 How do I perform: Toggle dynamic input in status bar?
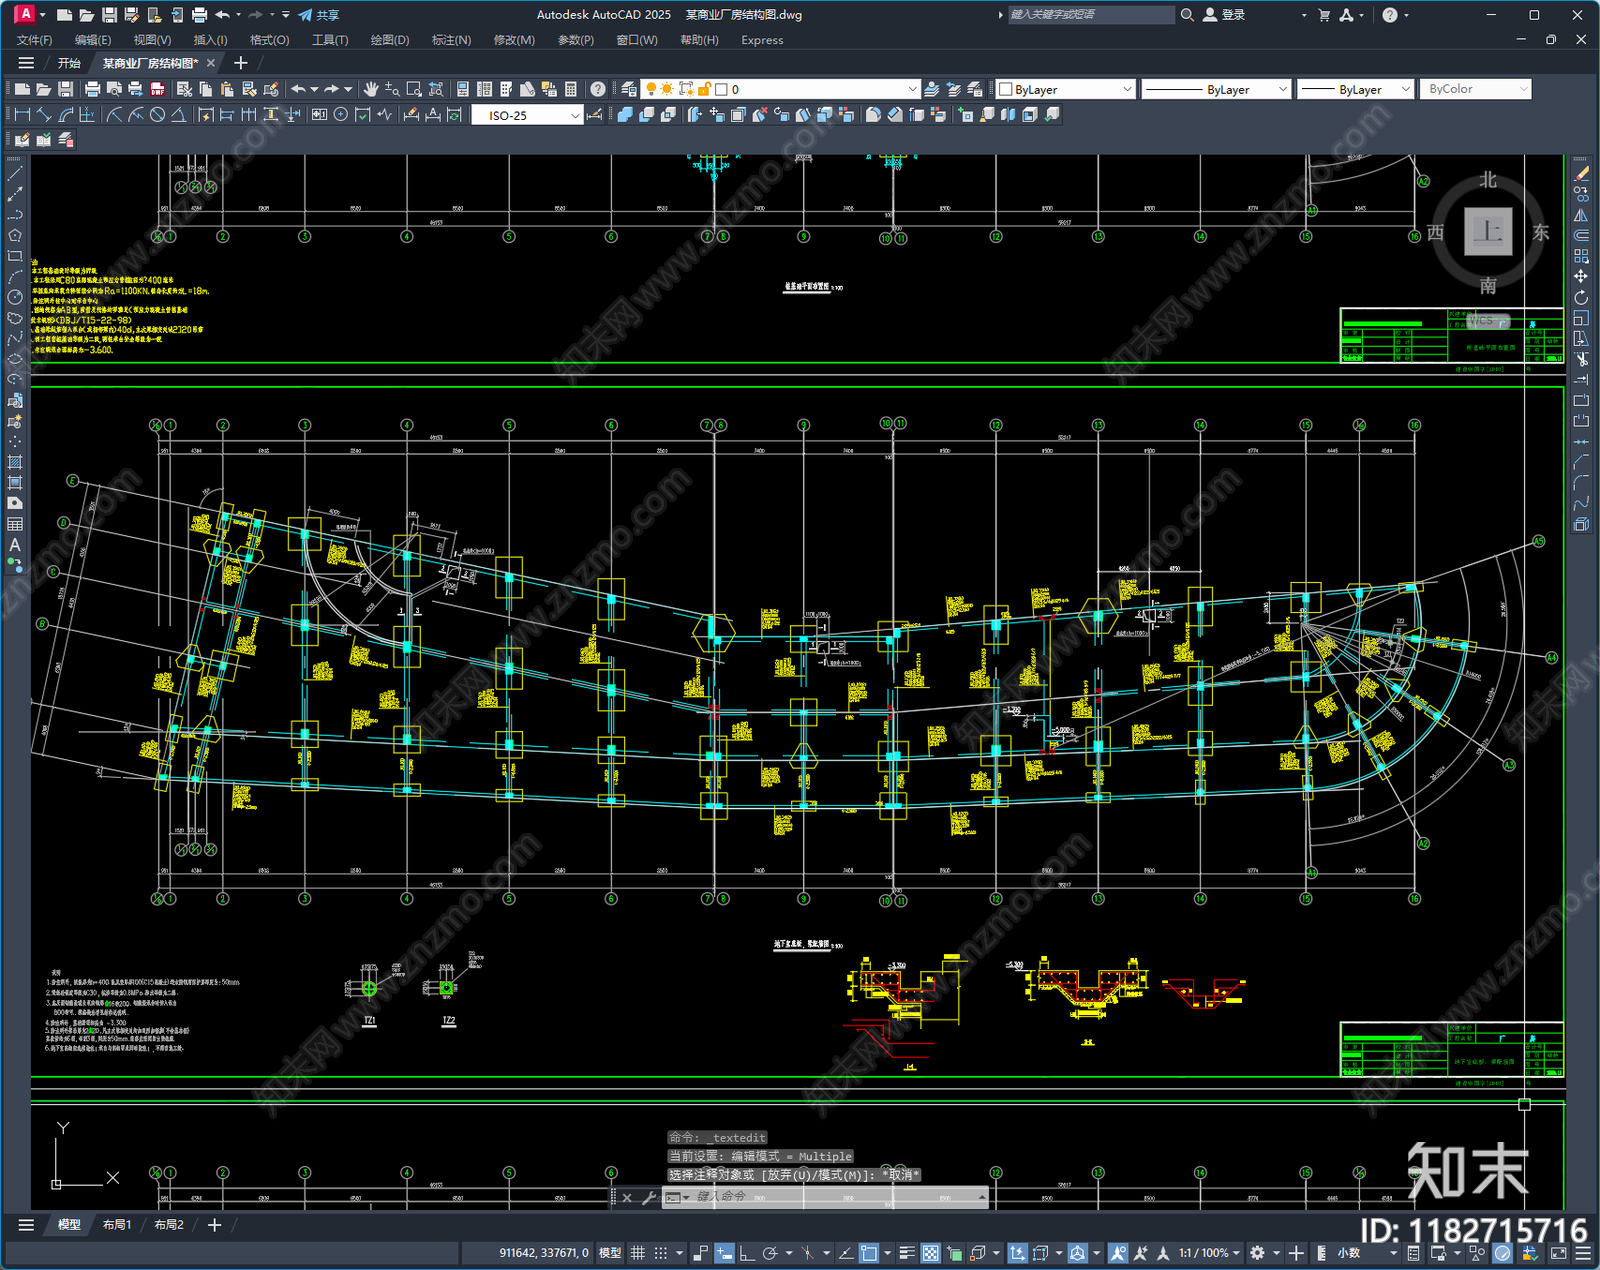point(724,1253)
